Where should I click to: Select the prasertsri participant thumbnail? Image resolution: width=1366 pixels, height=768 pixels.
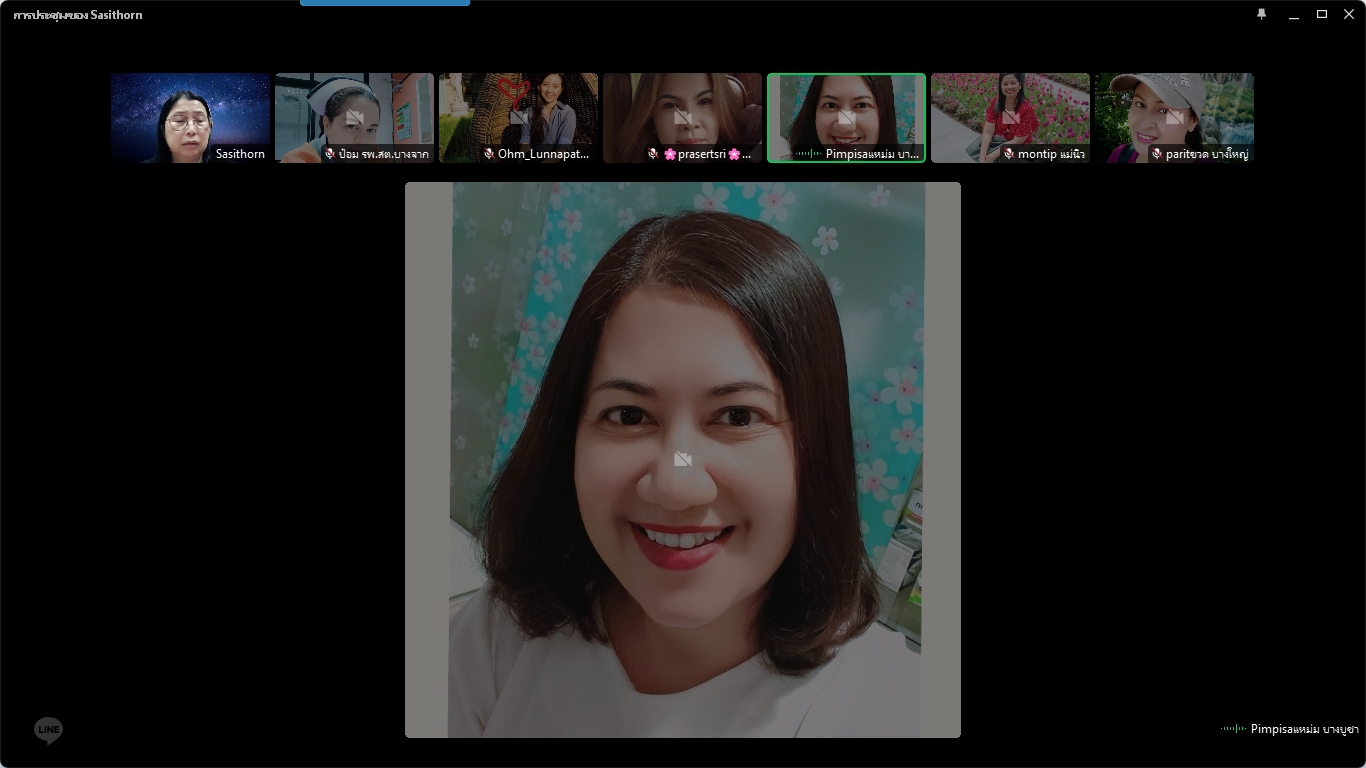point(682,115)
